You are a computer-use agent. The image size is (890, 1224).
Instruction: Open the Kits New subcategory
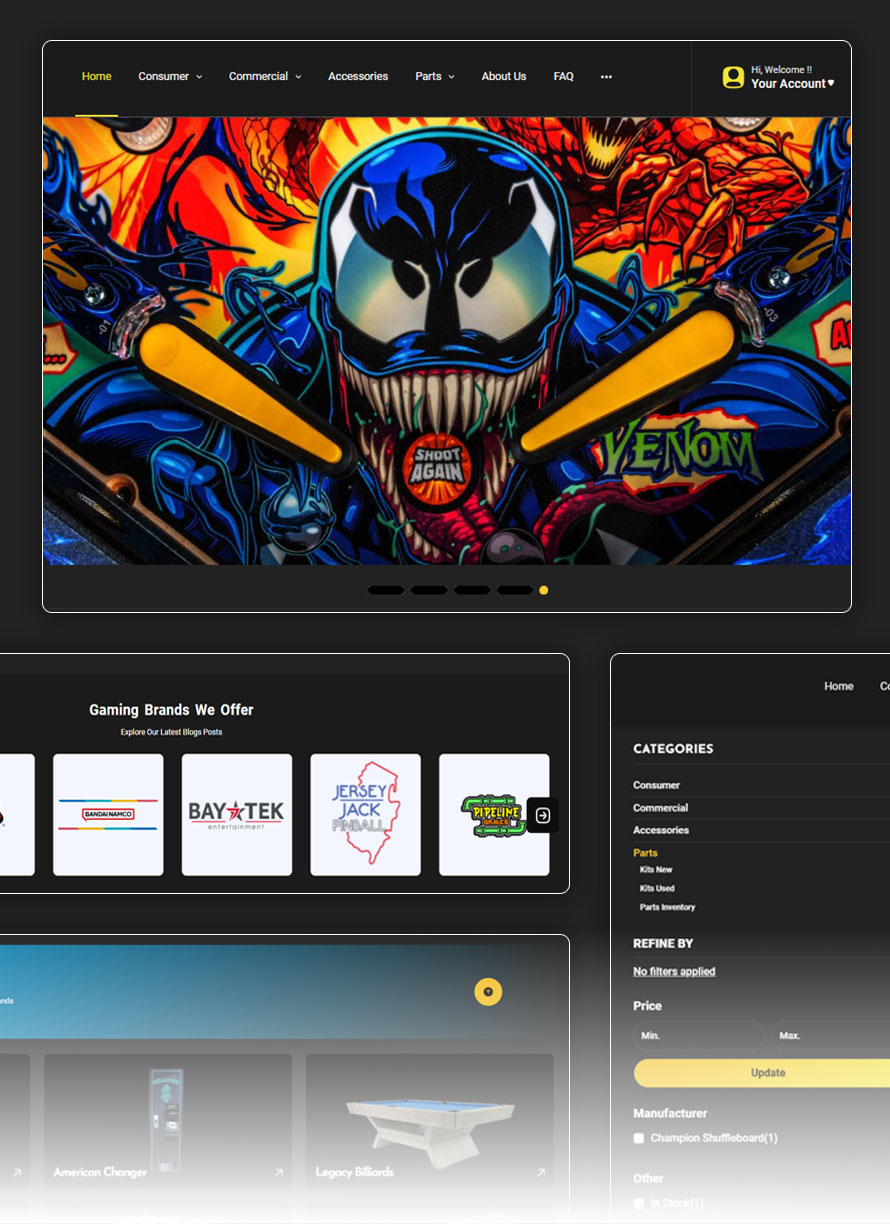click(x=656, y=870)
